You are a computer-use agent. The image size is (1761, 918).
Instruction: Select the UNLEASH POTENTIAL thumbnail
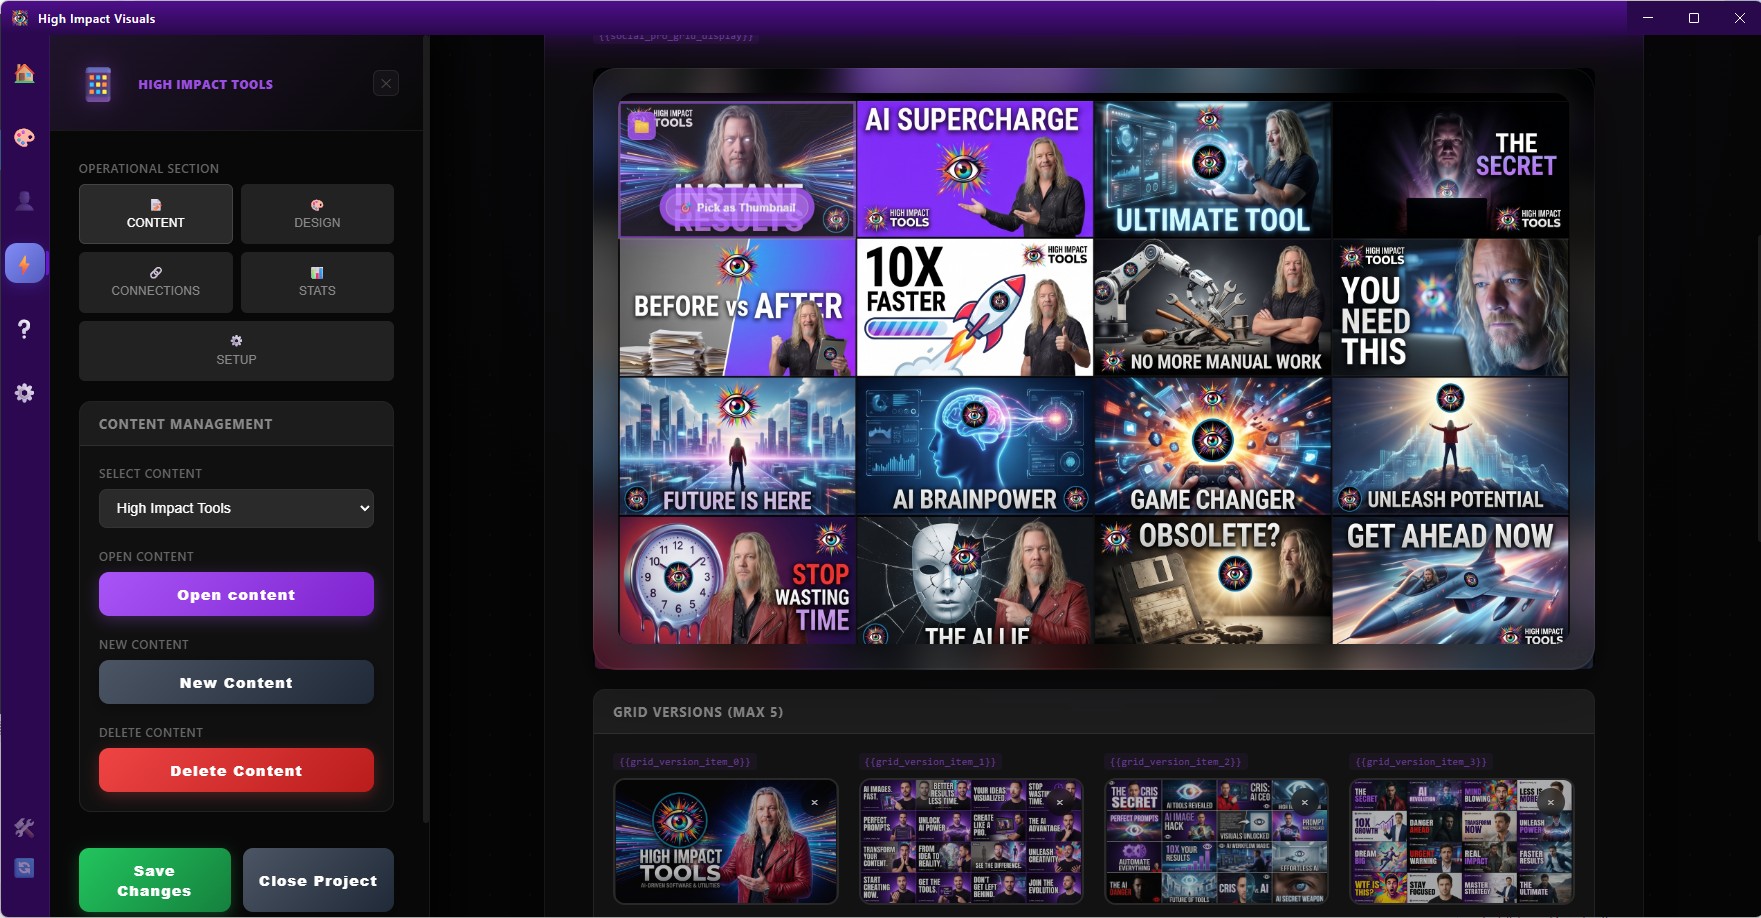[1450, 446]
